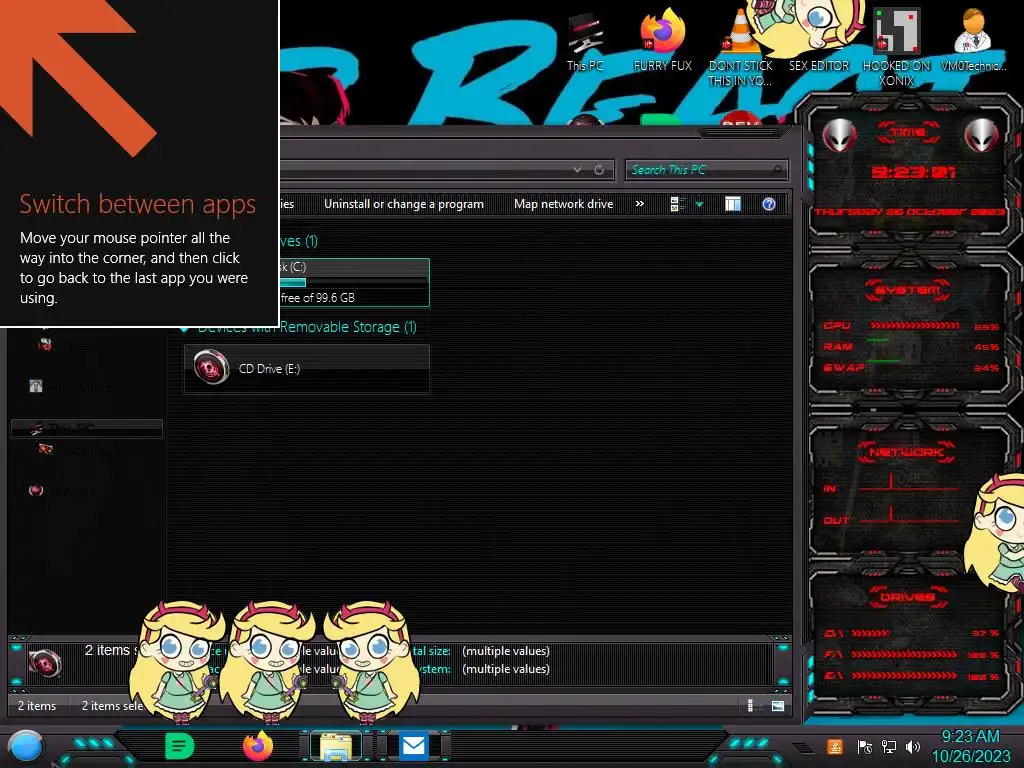The width and height of the screenshot is (1024, 768).
Task: Switch to large icons view in status bar
Action: [778, 705]
